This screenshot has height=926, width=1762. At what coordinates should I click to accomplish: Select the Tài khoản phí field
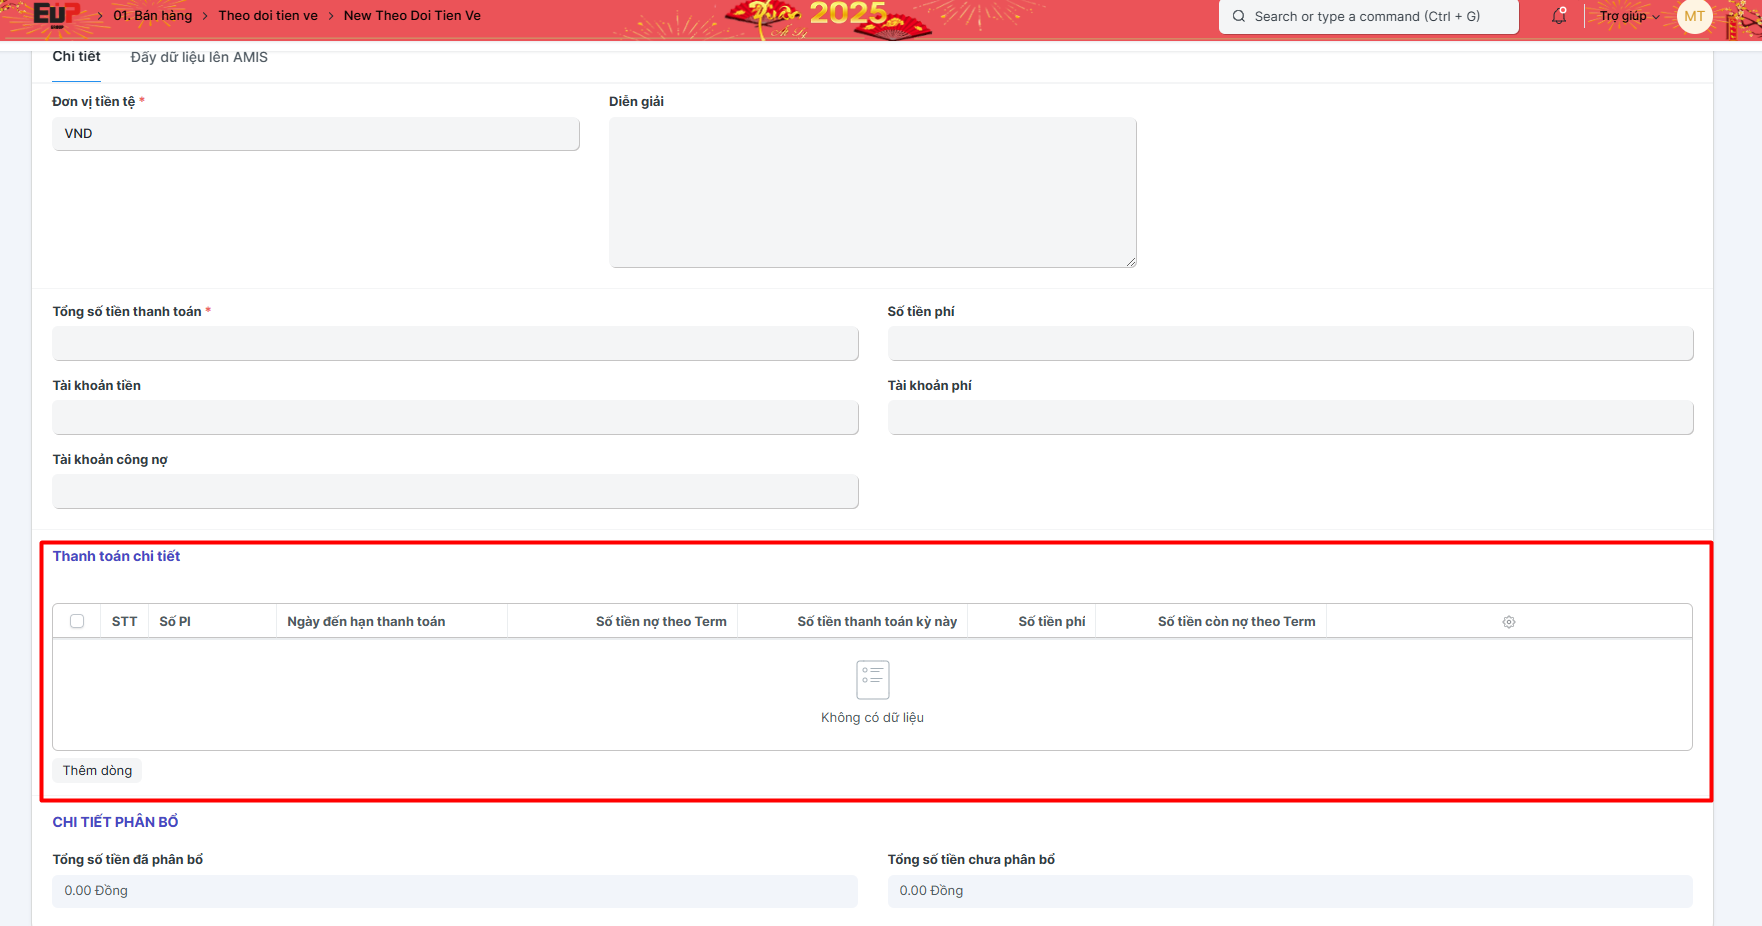coord(1290,418)
